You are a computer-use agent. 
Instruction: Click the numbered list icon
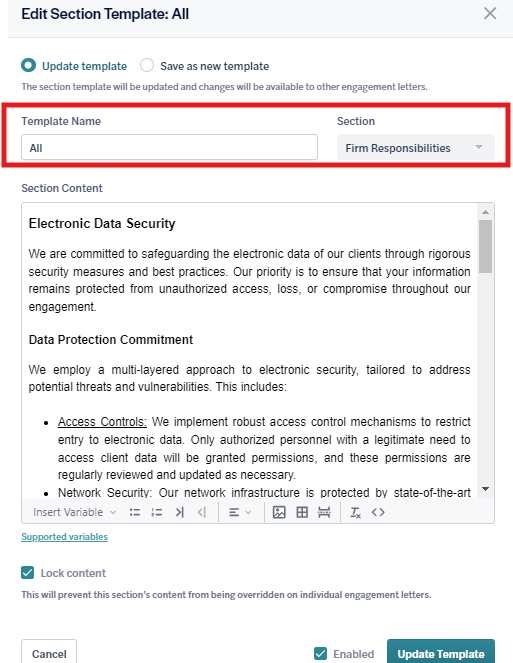pos(157,512)
